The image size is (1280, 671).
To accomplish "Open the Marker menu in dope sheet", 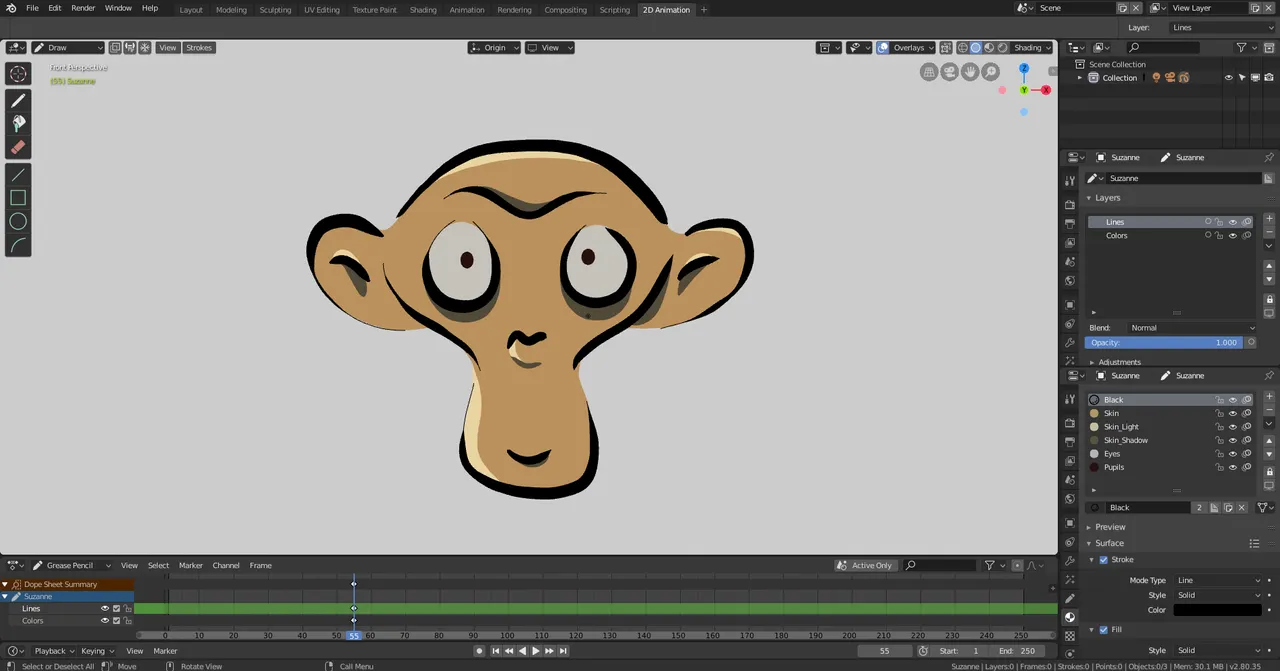I will coord(191,566).
